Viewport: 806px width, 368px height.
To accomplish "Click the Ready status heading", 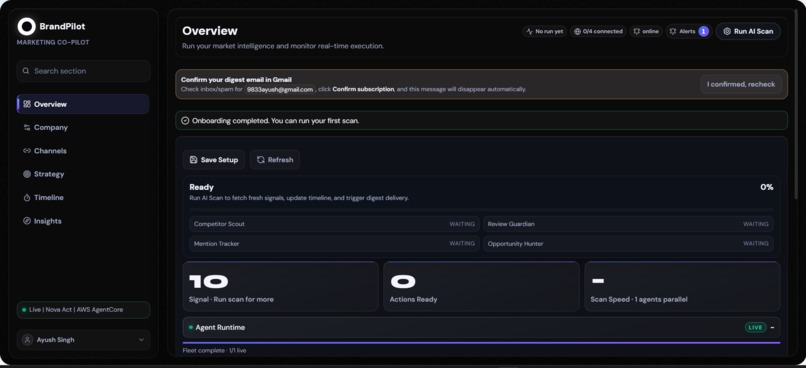I will pyautogui.click(x=202, y=187).
